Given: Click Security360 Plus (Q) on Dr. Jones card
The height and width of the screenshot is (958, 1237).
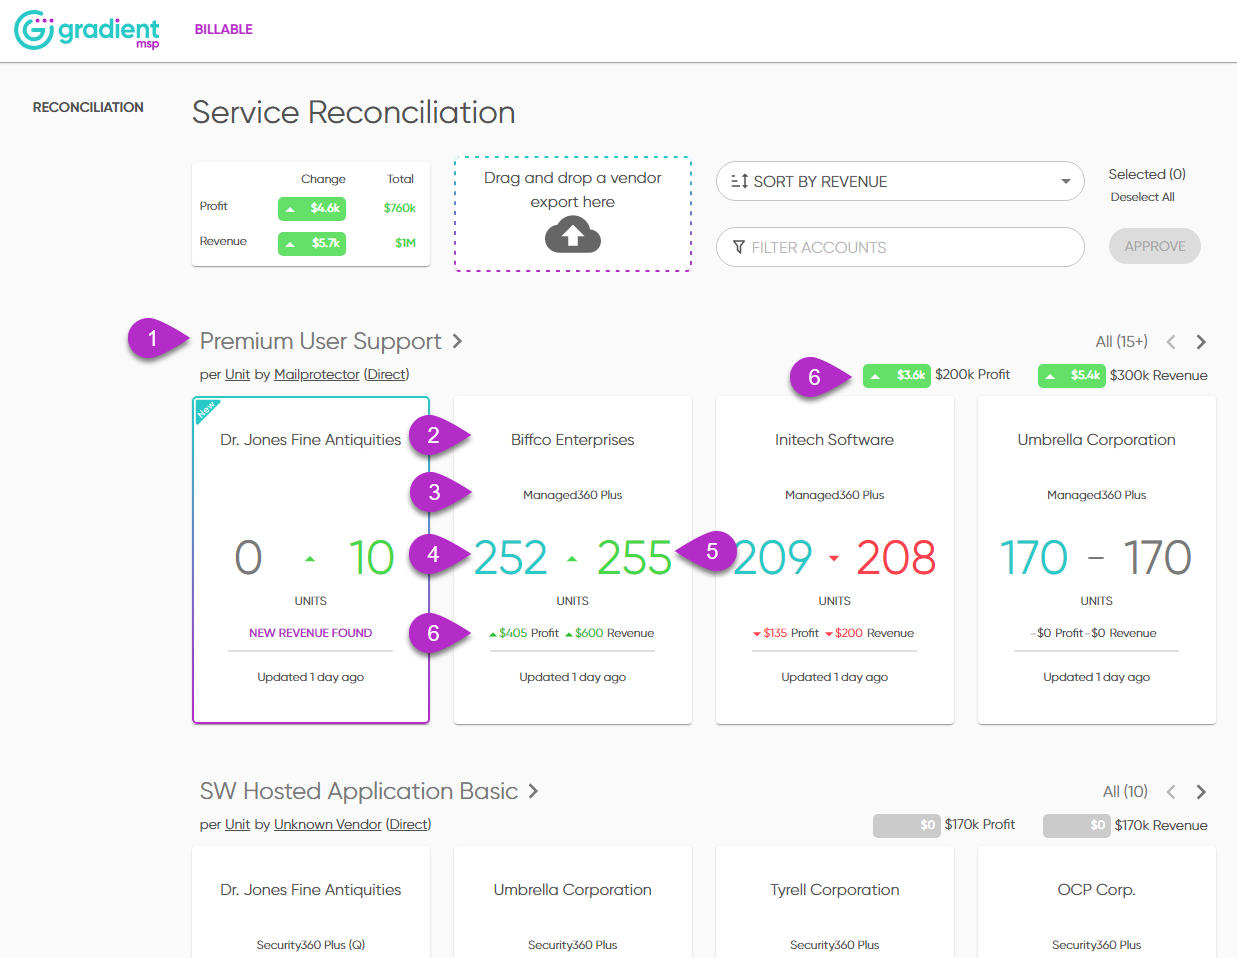Looking at the screenshot, I should pyautogui.click(x=311, y=945).
